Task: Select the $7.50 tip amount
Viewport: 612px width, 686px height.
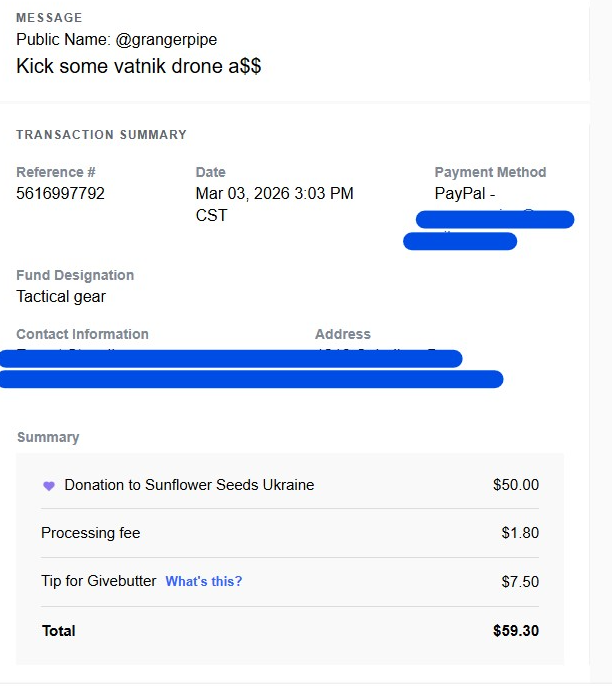Action: point(520,582)
